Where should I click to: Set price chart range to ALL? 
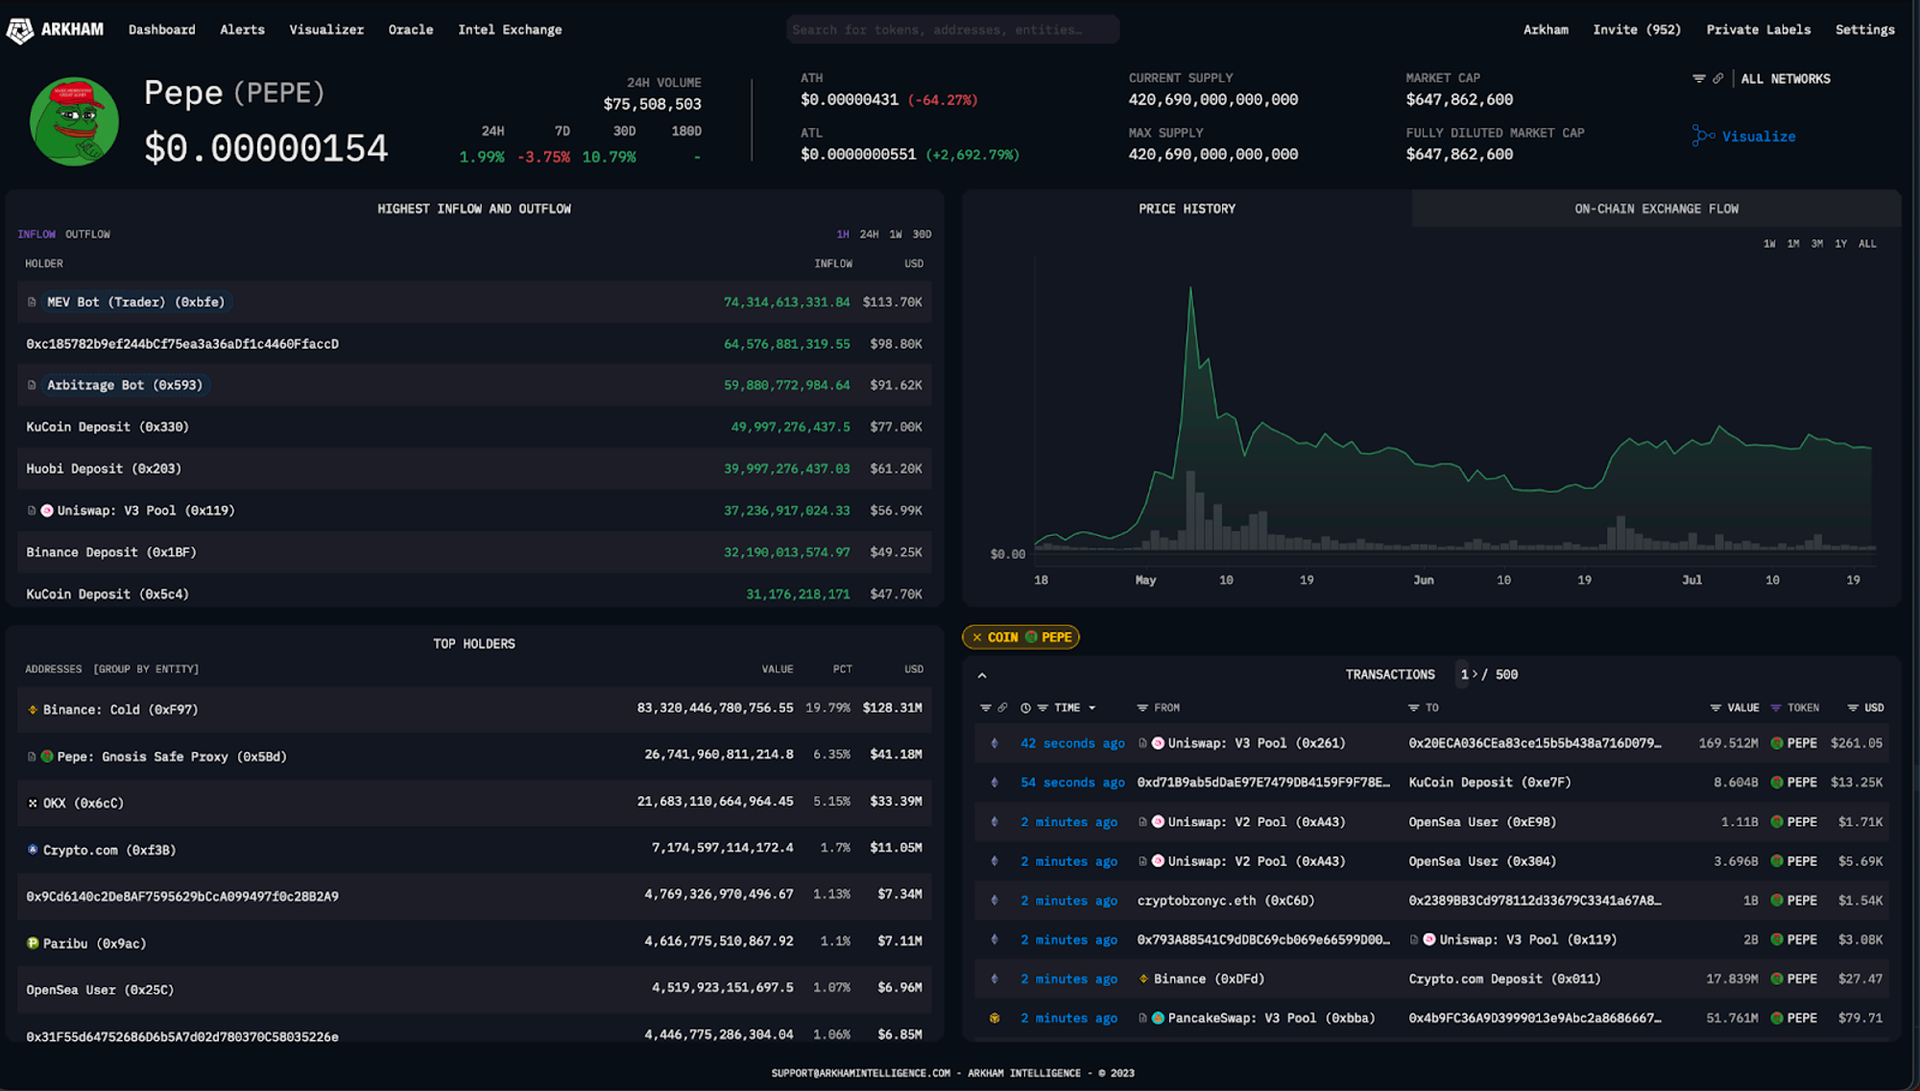(1868, 244)
